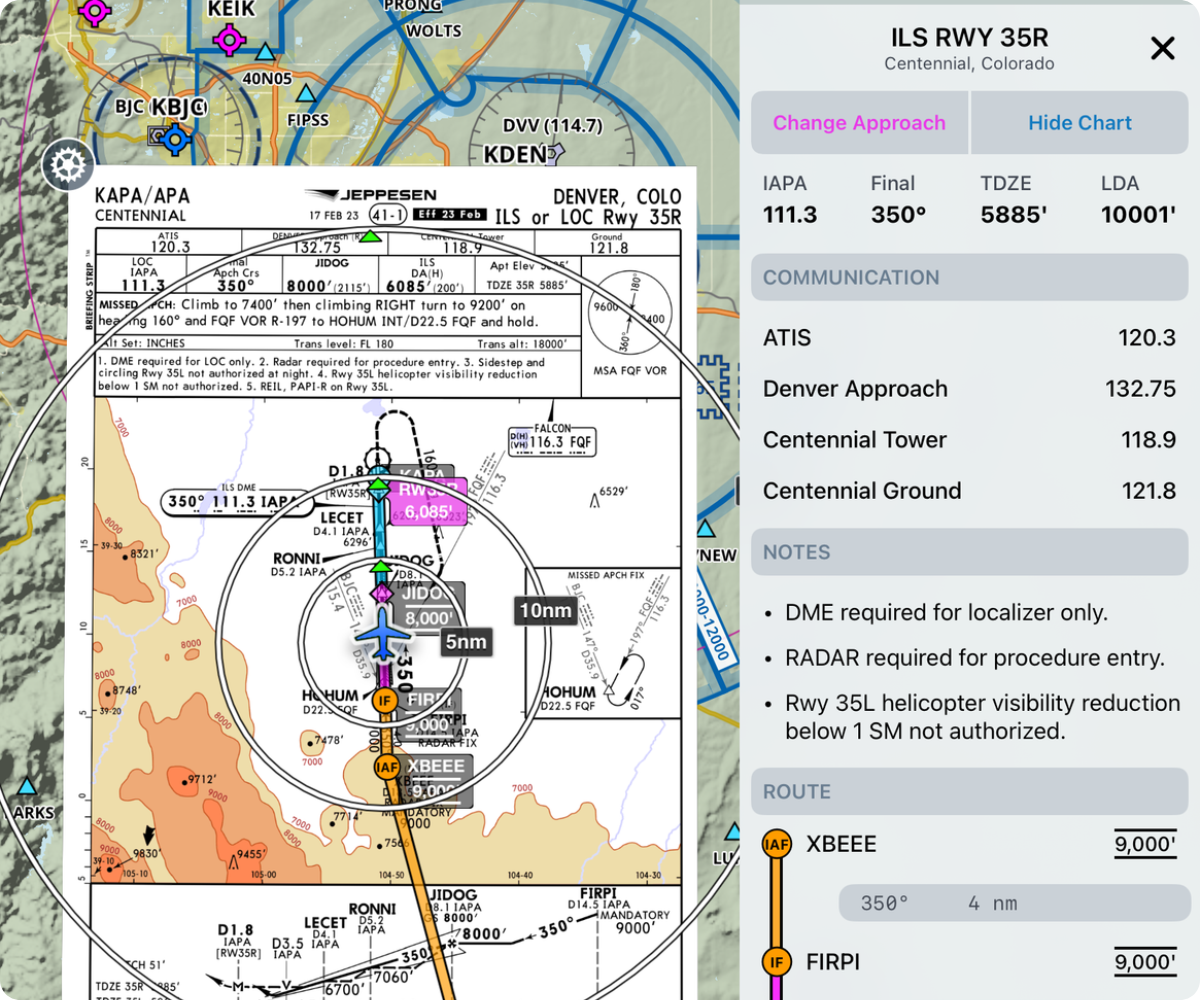Tap DVV (114.7) VOR label
Image resolution: width=1200 pixels, height=1000 pixels.
pos(552,126)
